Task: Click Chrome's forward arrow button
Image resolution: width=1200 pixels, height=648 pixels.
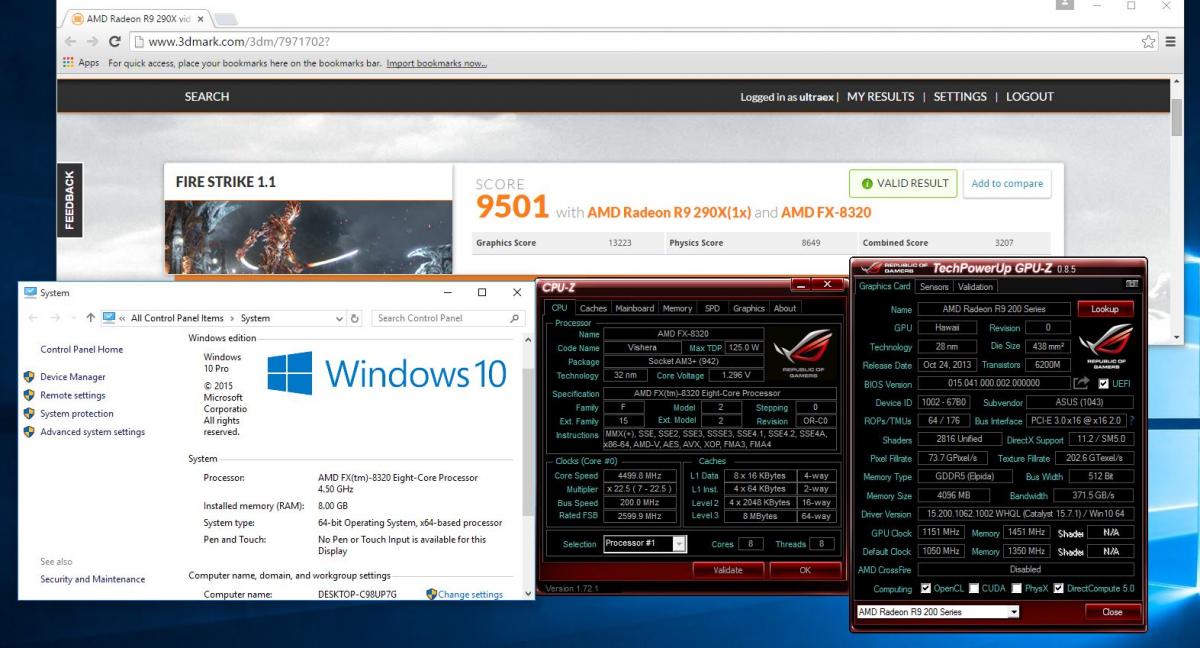Action: click(x=92, y=41)
